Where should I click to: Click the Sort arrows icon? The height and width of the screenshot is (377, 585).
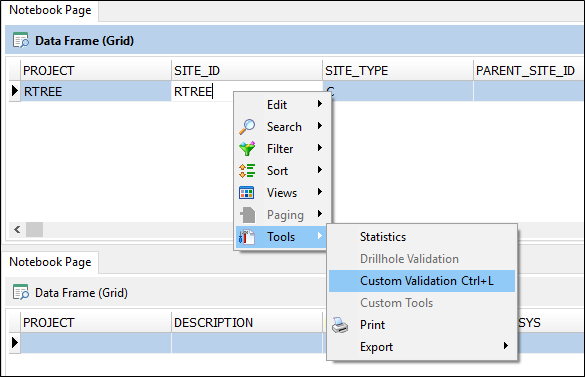tap(247, 171)
